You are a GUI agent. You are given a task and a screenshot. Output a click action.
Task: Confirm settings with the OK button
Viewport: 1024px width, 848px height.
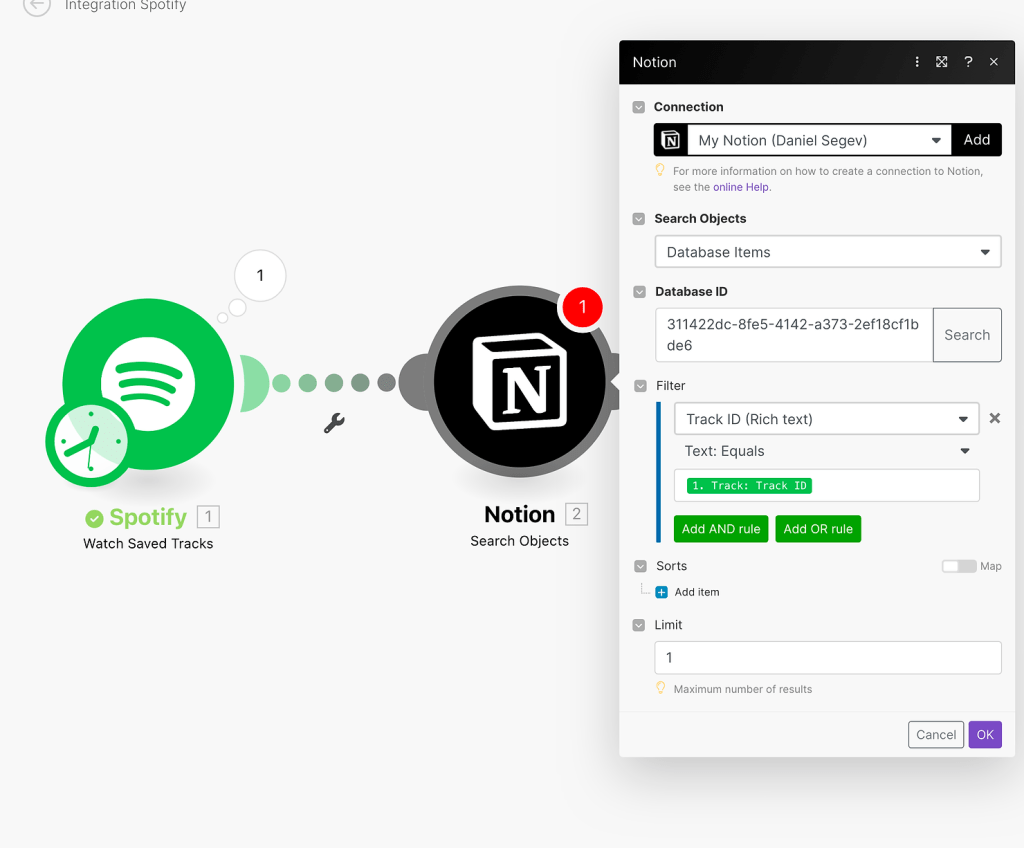[x=984, y=734]
